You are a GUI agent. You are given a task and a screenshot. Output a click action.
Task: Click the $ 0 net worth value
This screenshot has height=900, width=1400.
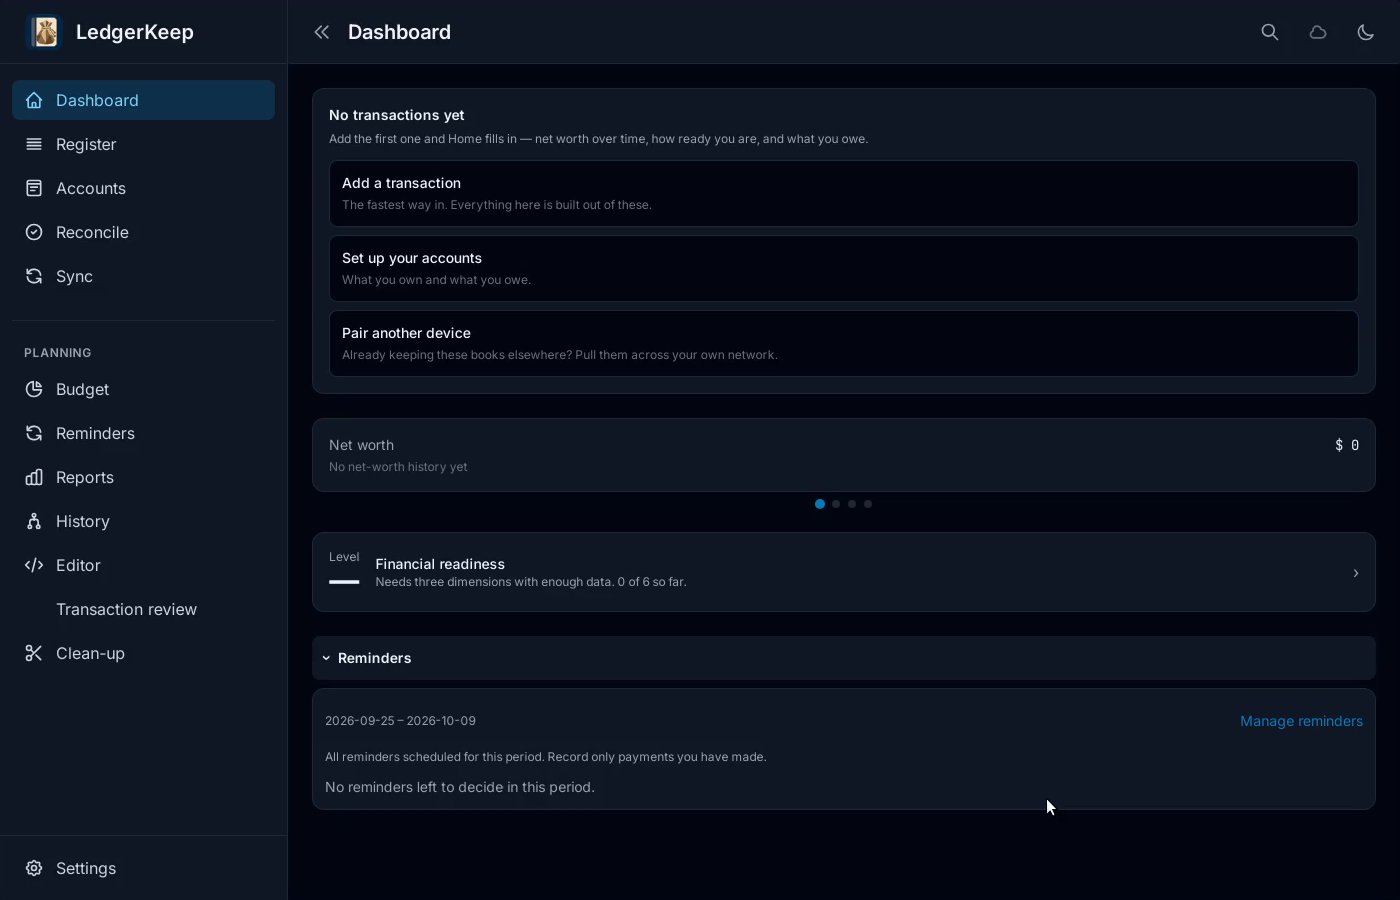pos(1347,445)
